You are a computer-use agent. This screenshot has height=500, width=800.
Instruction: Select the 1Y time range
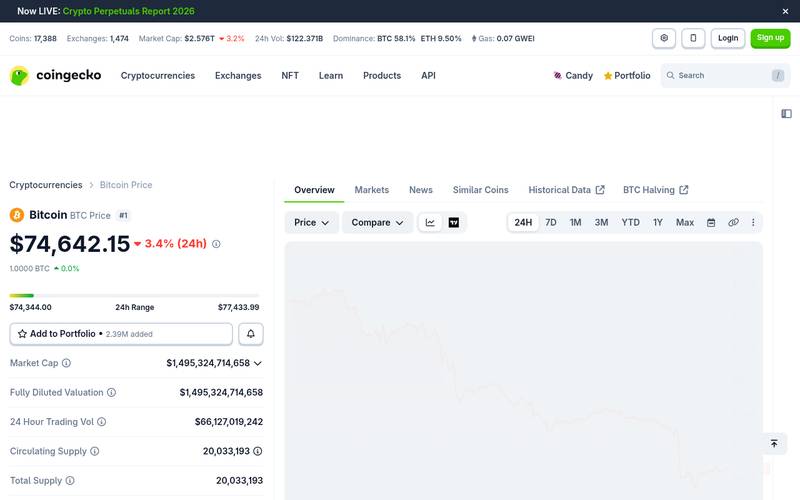point(658,222)
